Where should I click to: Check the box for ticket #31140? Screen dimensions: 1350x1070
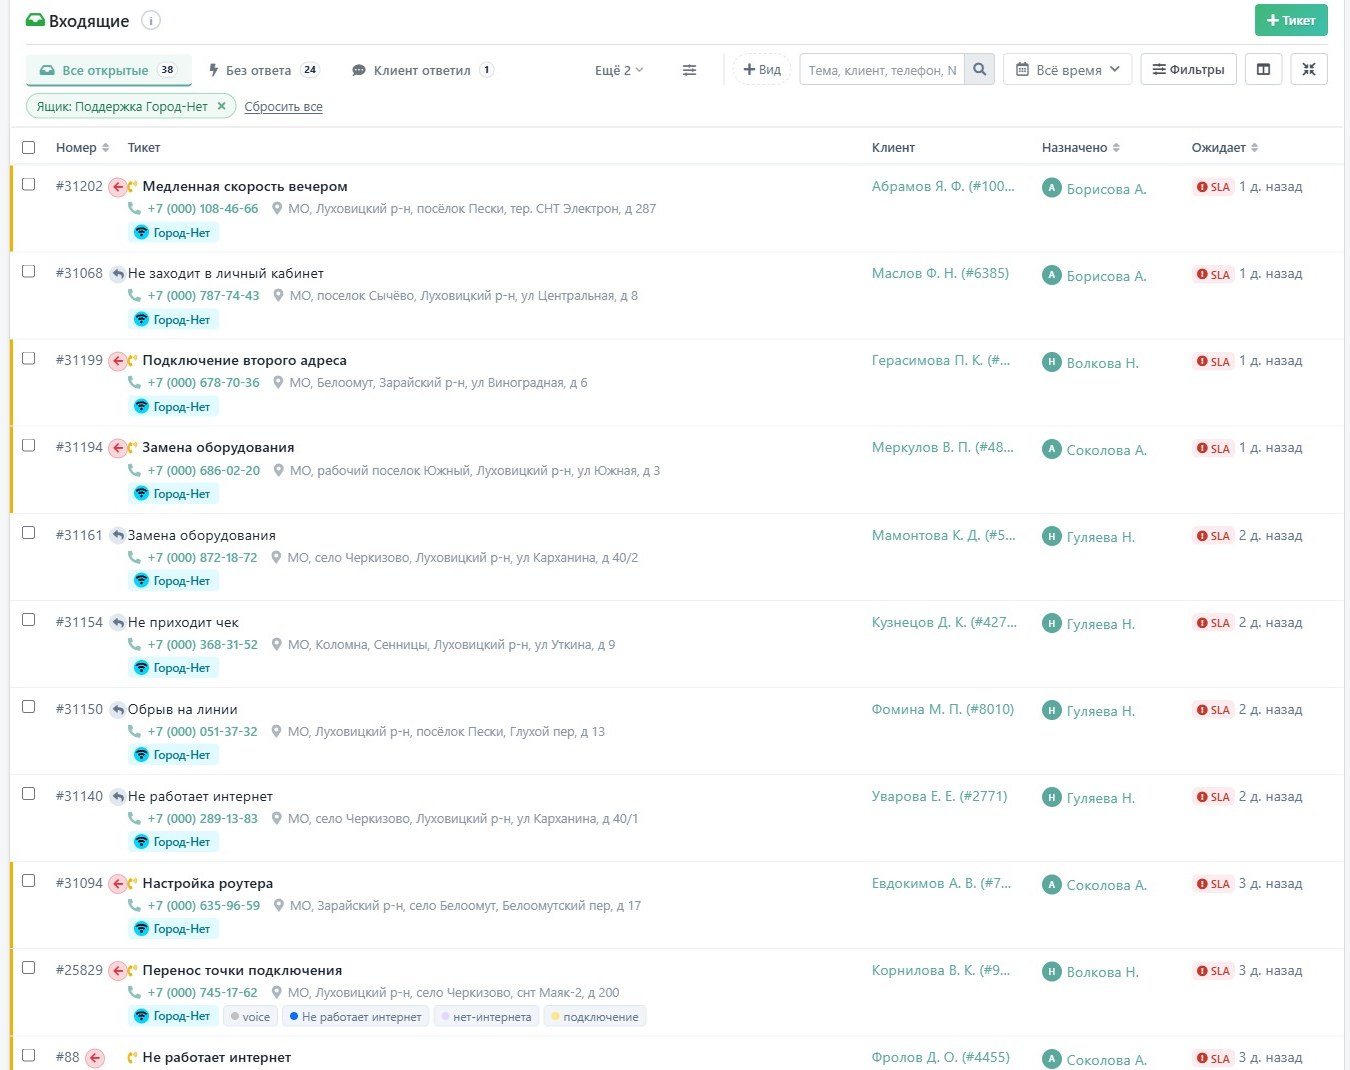29,793
